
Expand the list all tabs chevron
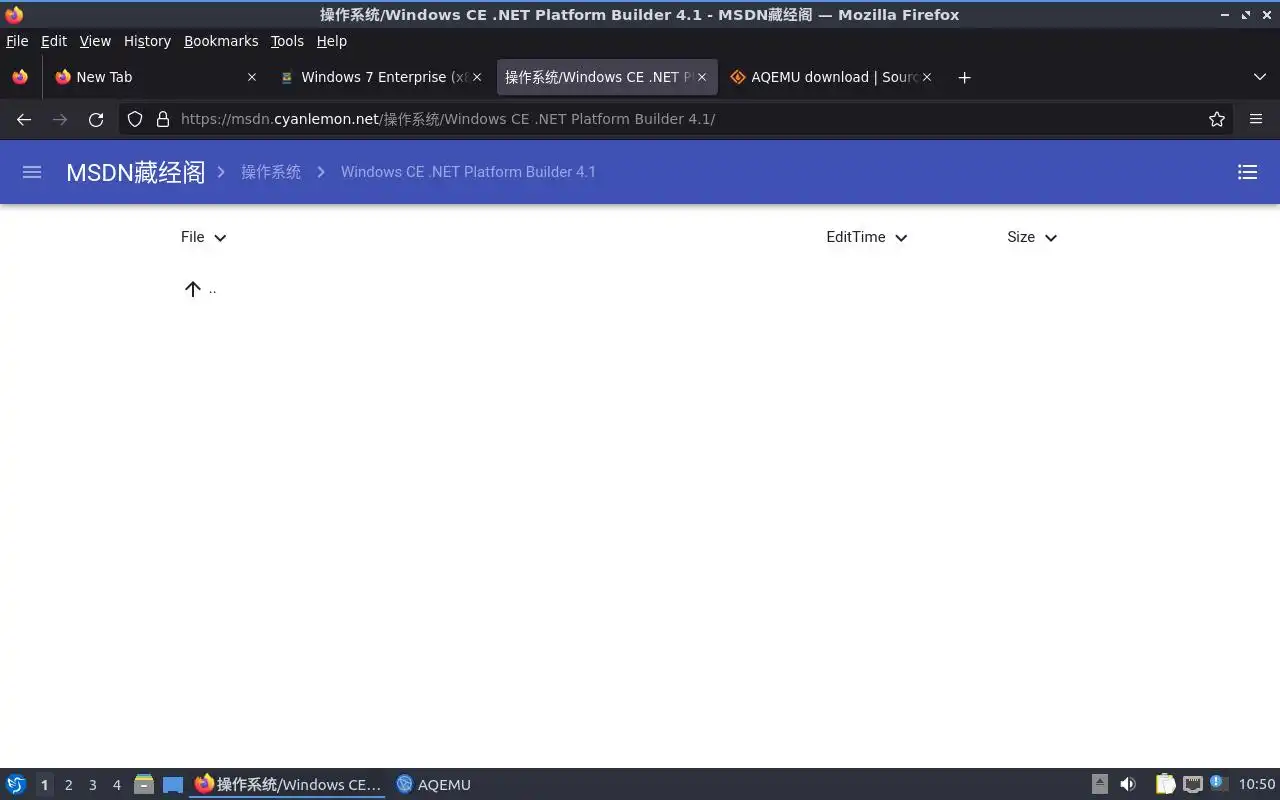coord(1260,77)
